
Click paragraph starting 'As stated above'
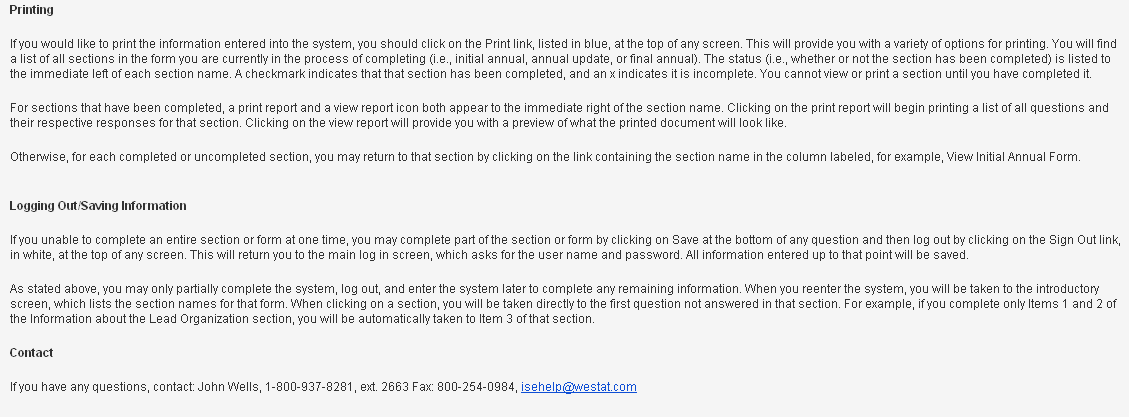[563, 304]
